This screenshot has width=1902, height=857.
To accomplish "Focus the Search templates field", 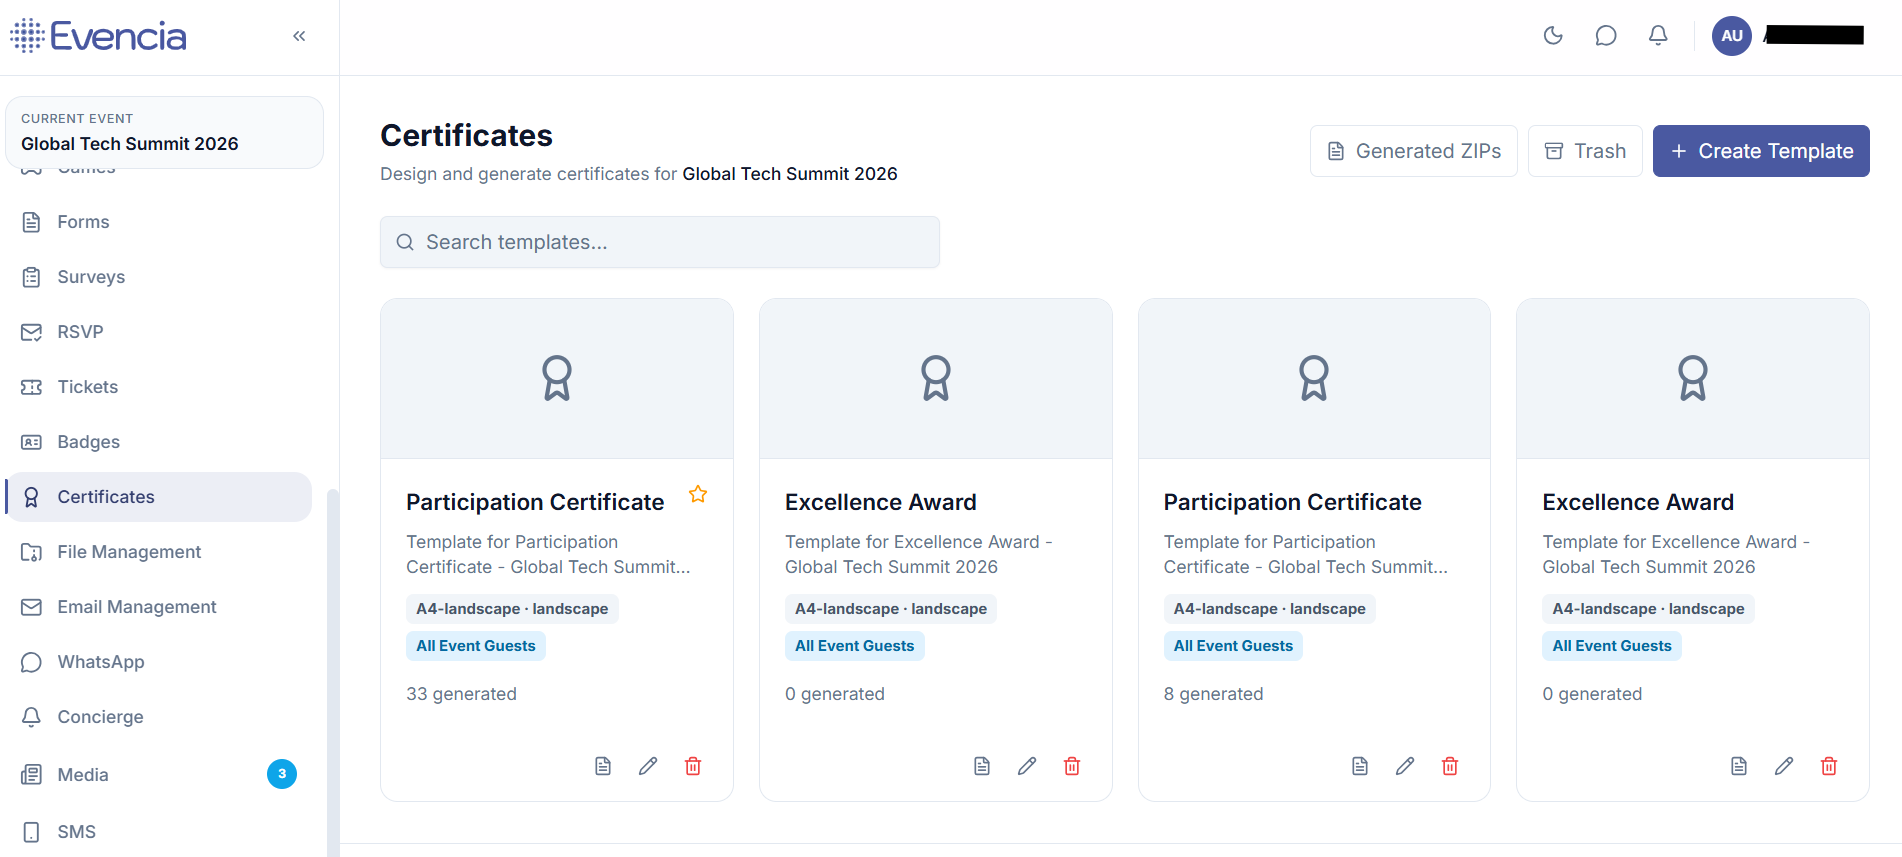I will [660, 242].
